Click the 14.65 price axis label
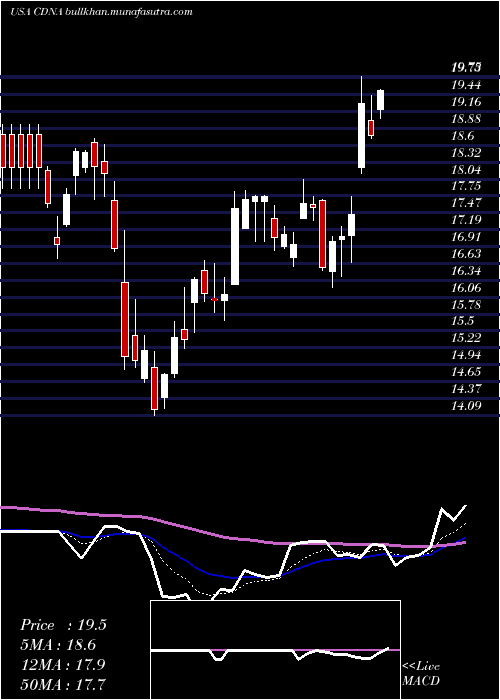The height and width of the screenshot is (700, 500). tap(466, 372)
